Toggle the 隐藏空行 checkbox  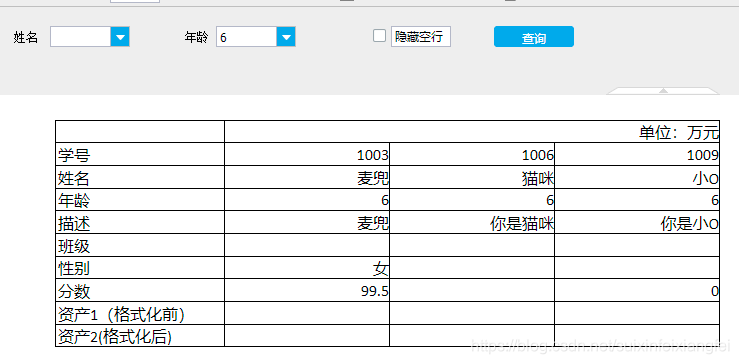coord(379,36)
